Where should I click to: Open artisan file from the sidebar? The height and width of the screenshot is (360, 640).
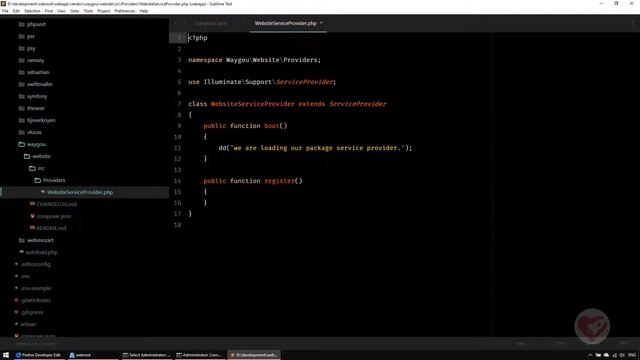[x=28, y=324]
